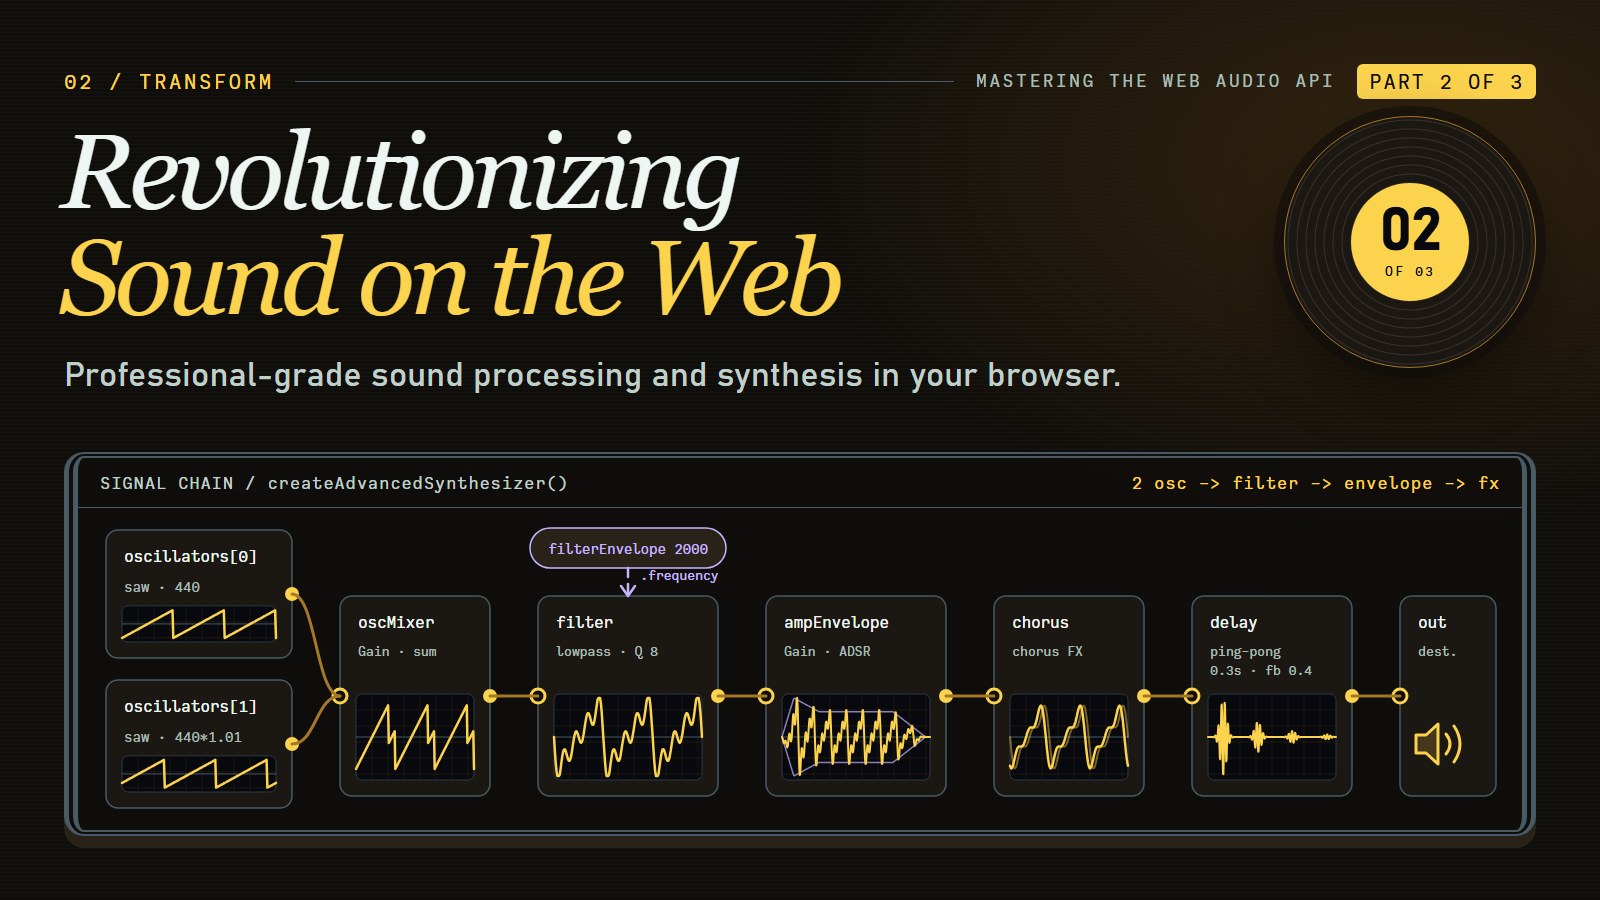Click the 'OF 03' text on the disc
The width and height of the screenshot is (1600, 900).
[1409, 271]
